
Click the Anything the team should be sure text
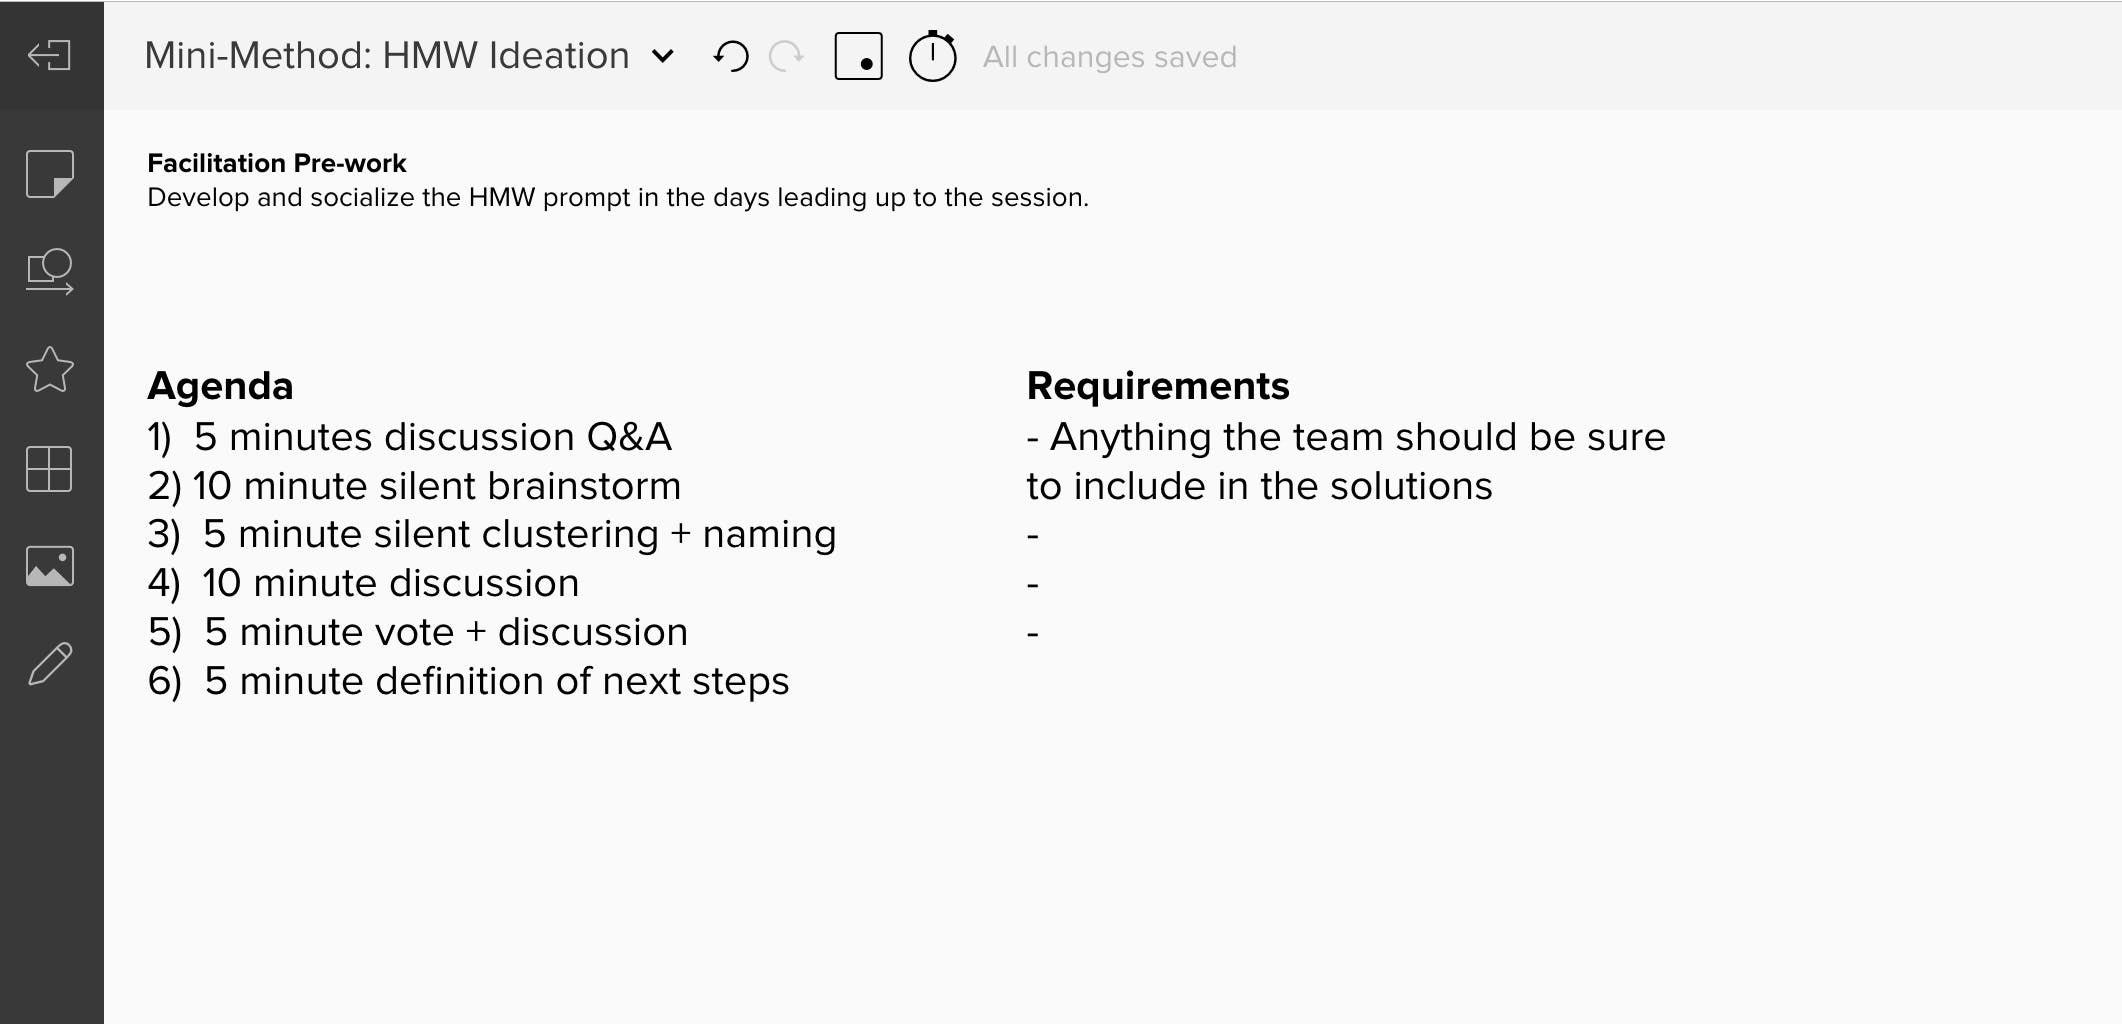(1346, 437)
